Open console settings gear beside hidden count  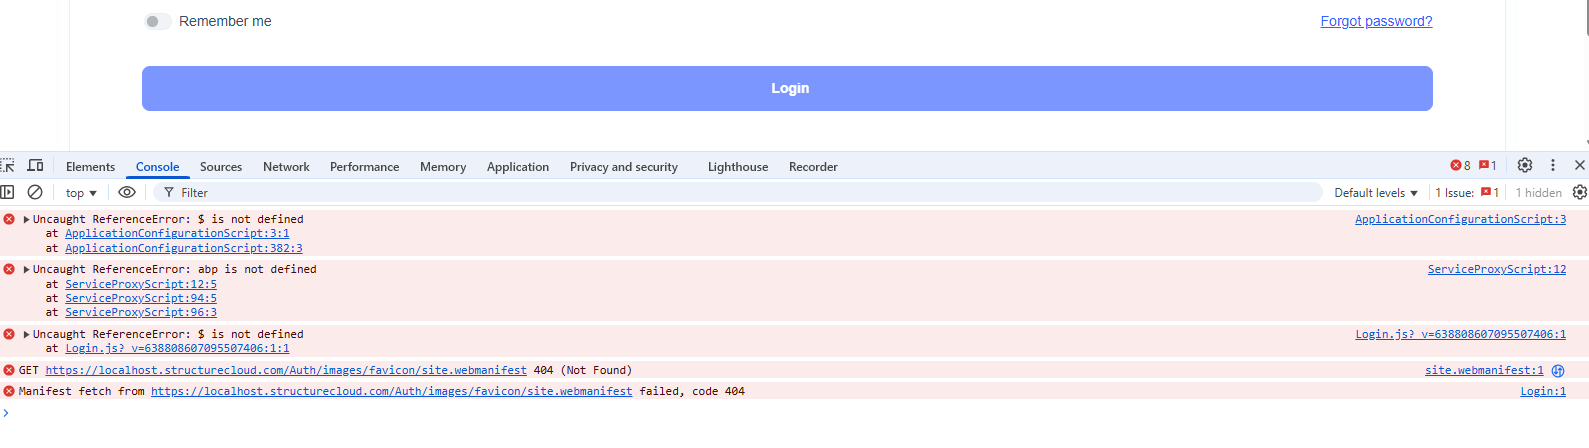[x=1580, y=192]
